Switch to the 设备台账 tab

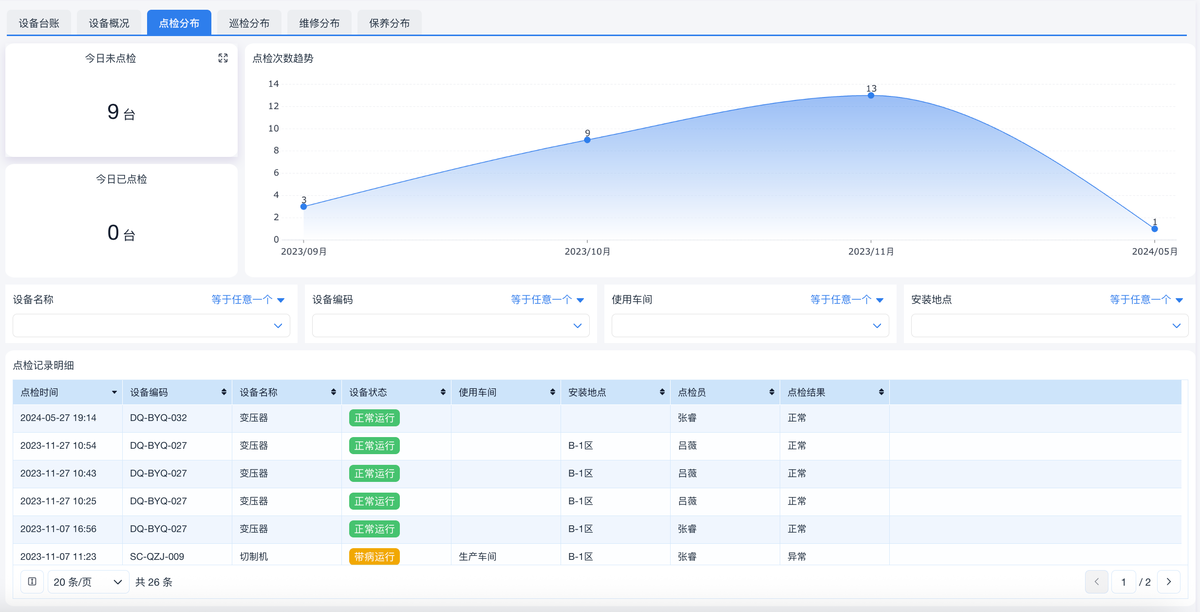[39, 23]
